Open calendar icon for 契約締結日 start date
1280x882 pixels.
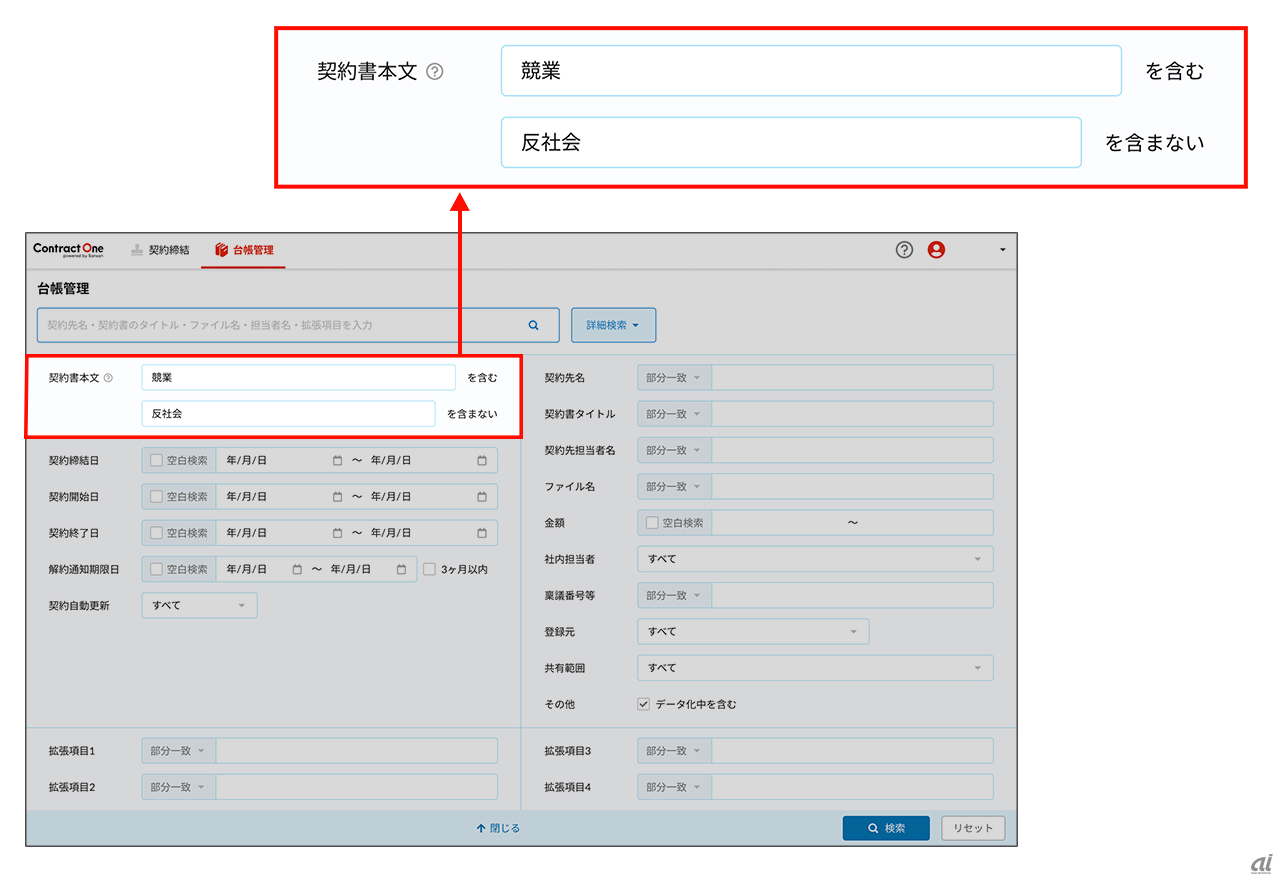pyautogui.click(x=337, y=461)
